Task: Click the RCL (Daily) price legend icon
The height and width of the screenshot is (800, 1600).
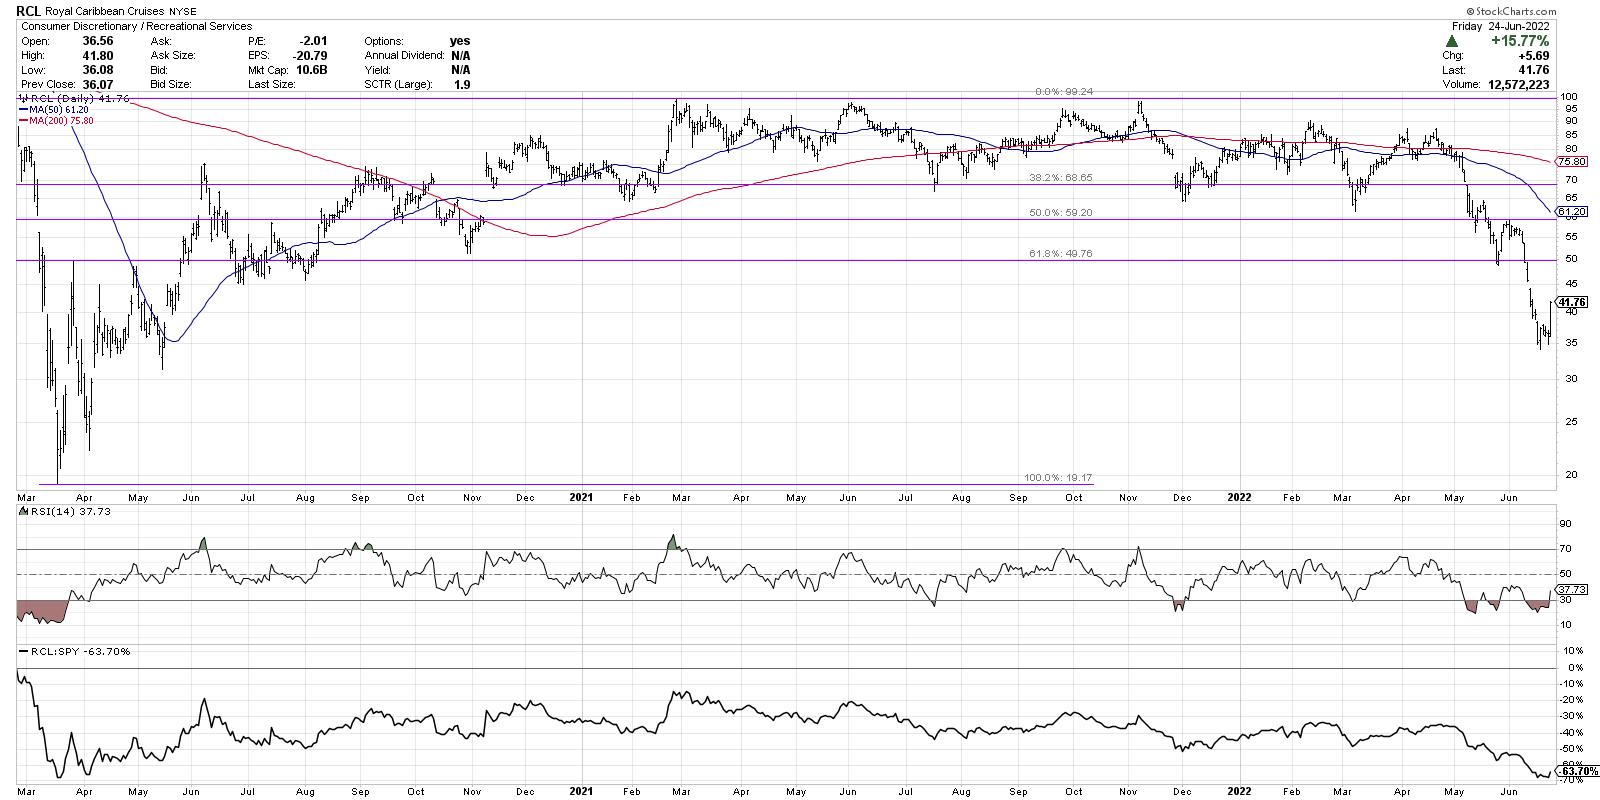Action: 22,100
